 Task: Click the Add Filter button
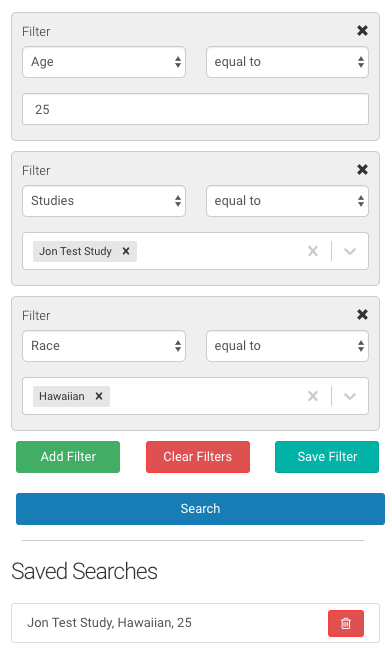68,457
